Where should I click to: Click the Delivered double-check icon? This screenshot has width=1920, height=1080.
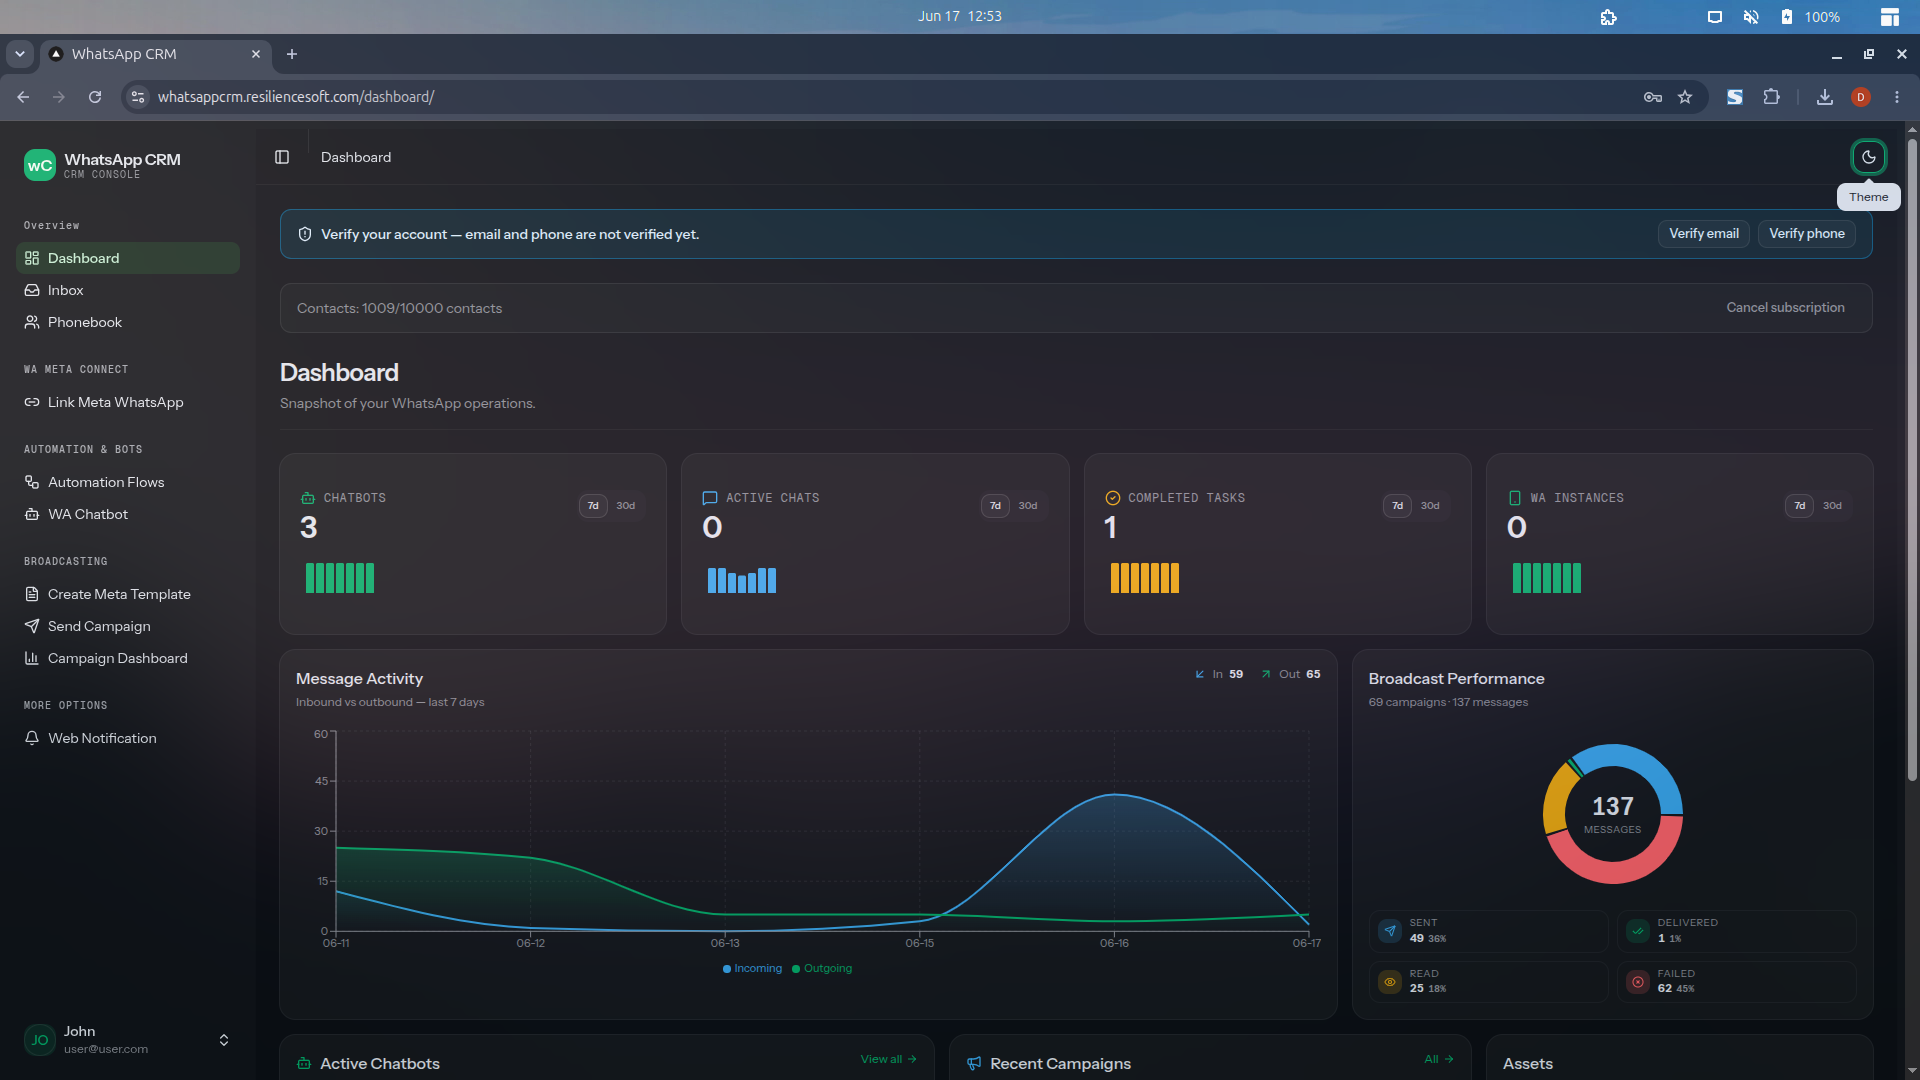[x=1638, y=931]
